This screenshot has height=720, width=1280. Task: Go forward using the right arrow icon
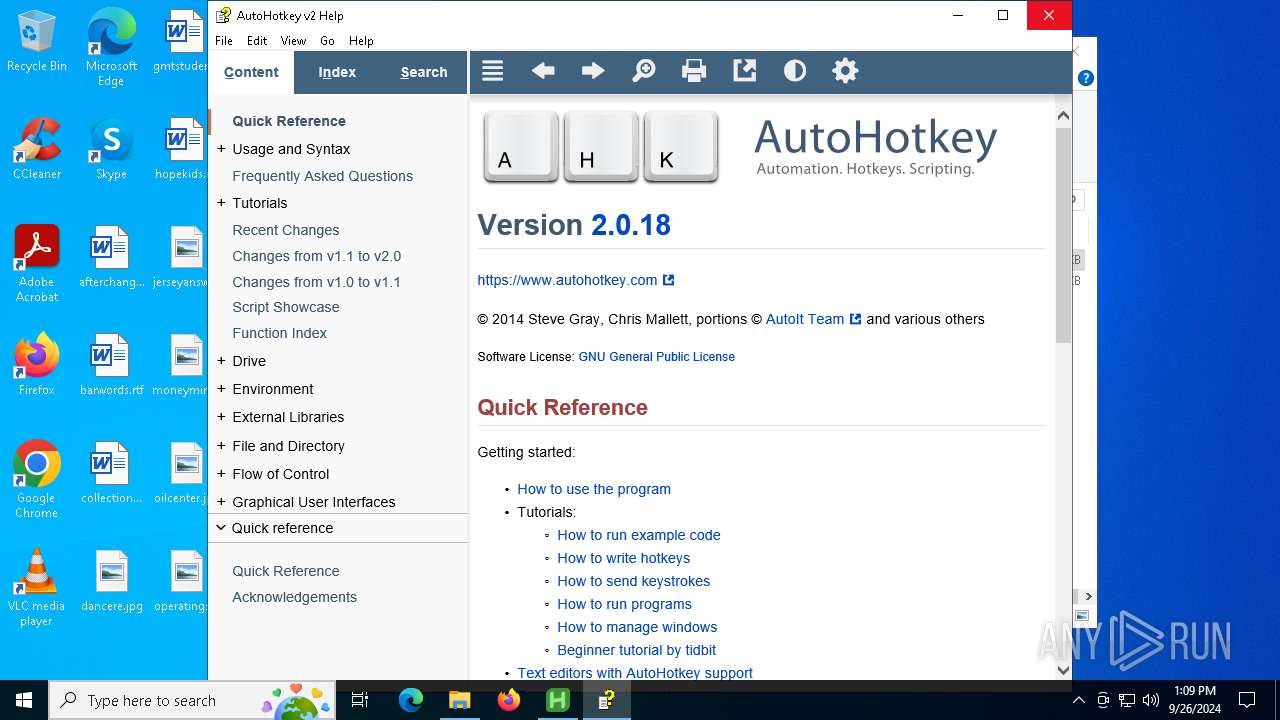[x=593, y=71]
